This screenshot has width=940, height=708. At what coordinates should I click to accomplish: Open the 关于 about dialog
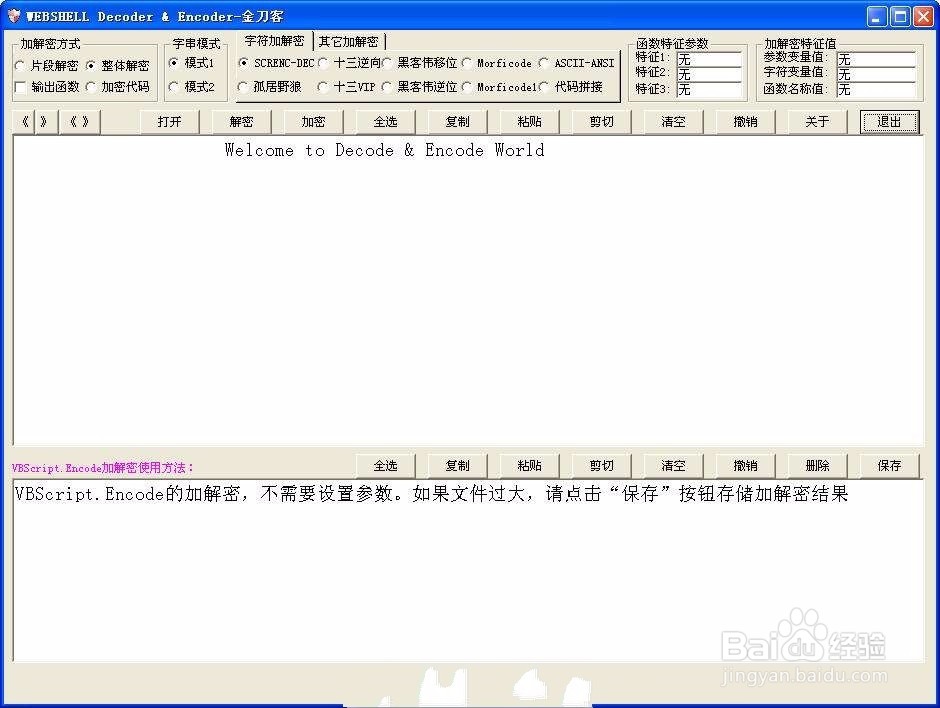(x=817, y=122)
